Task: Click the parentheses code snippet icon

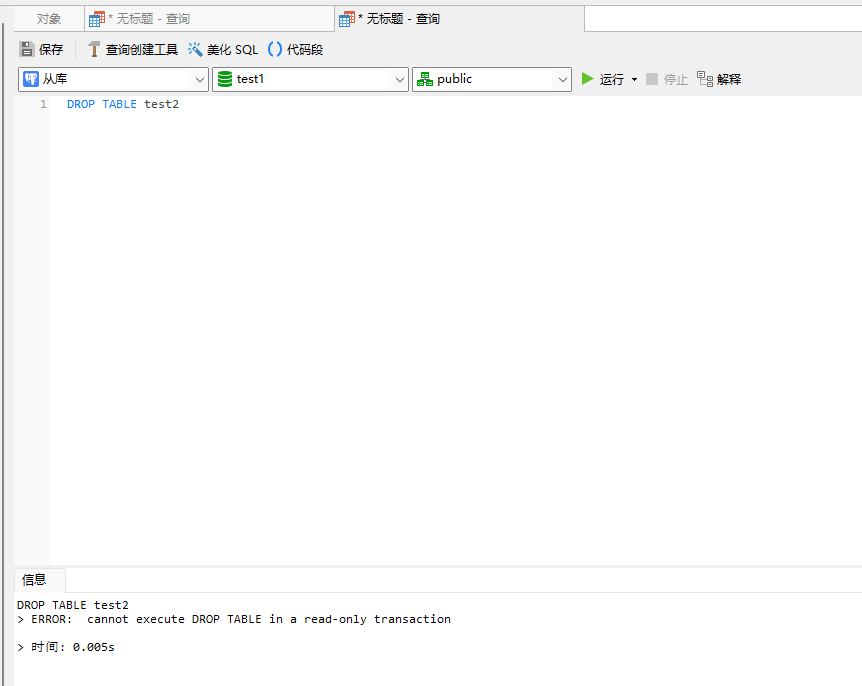Action: (275, 49)
